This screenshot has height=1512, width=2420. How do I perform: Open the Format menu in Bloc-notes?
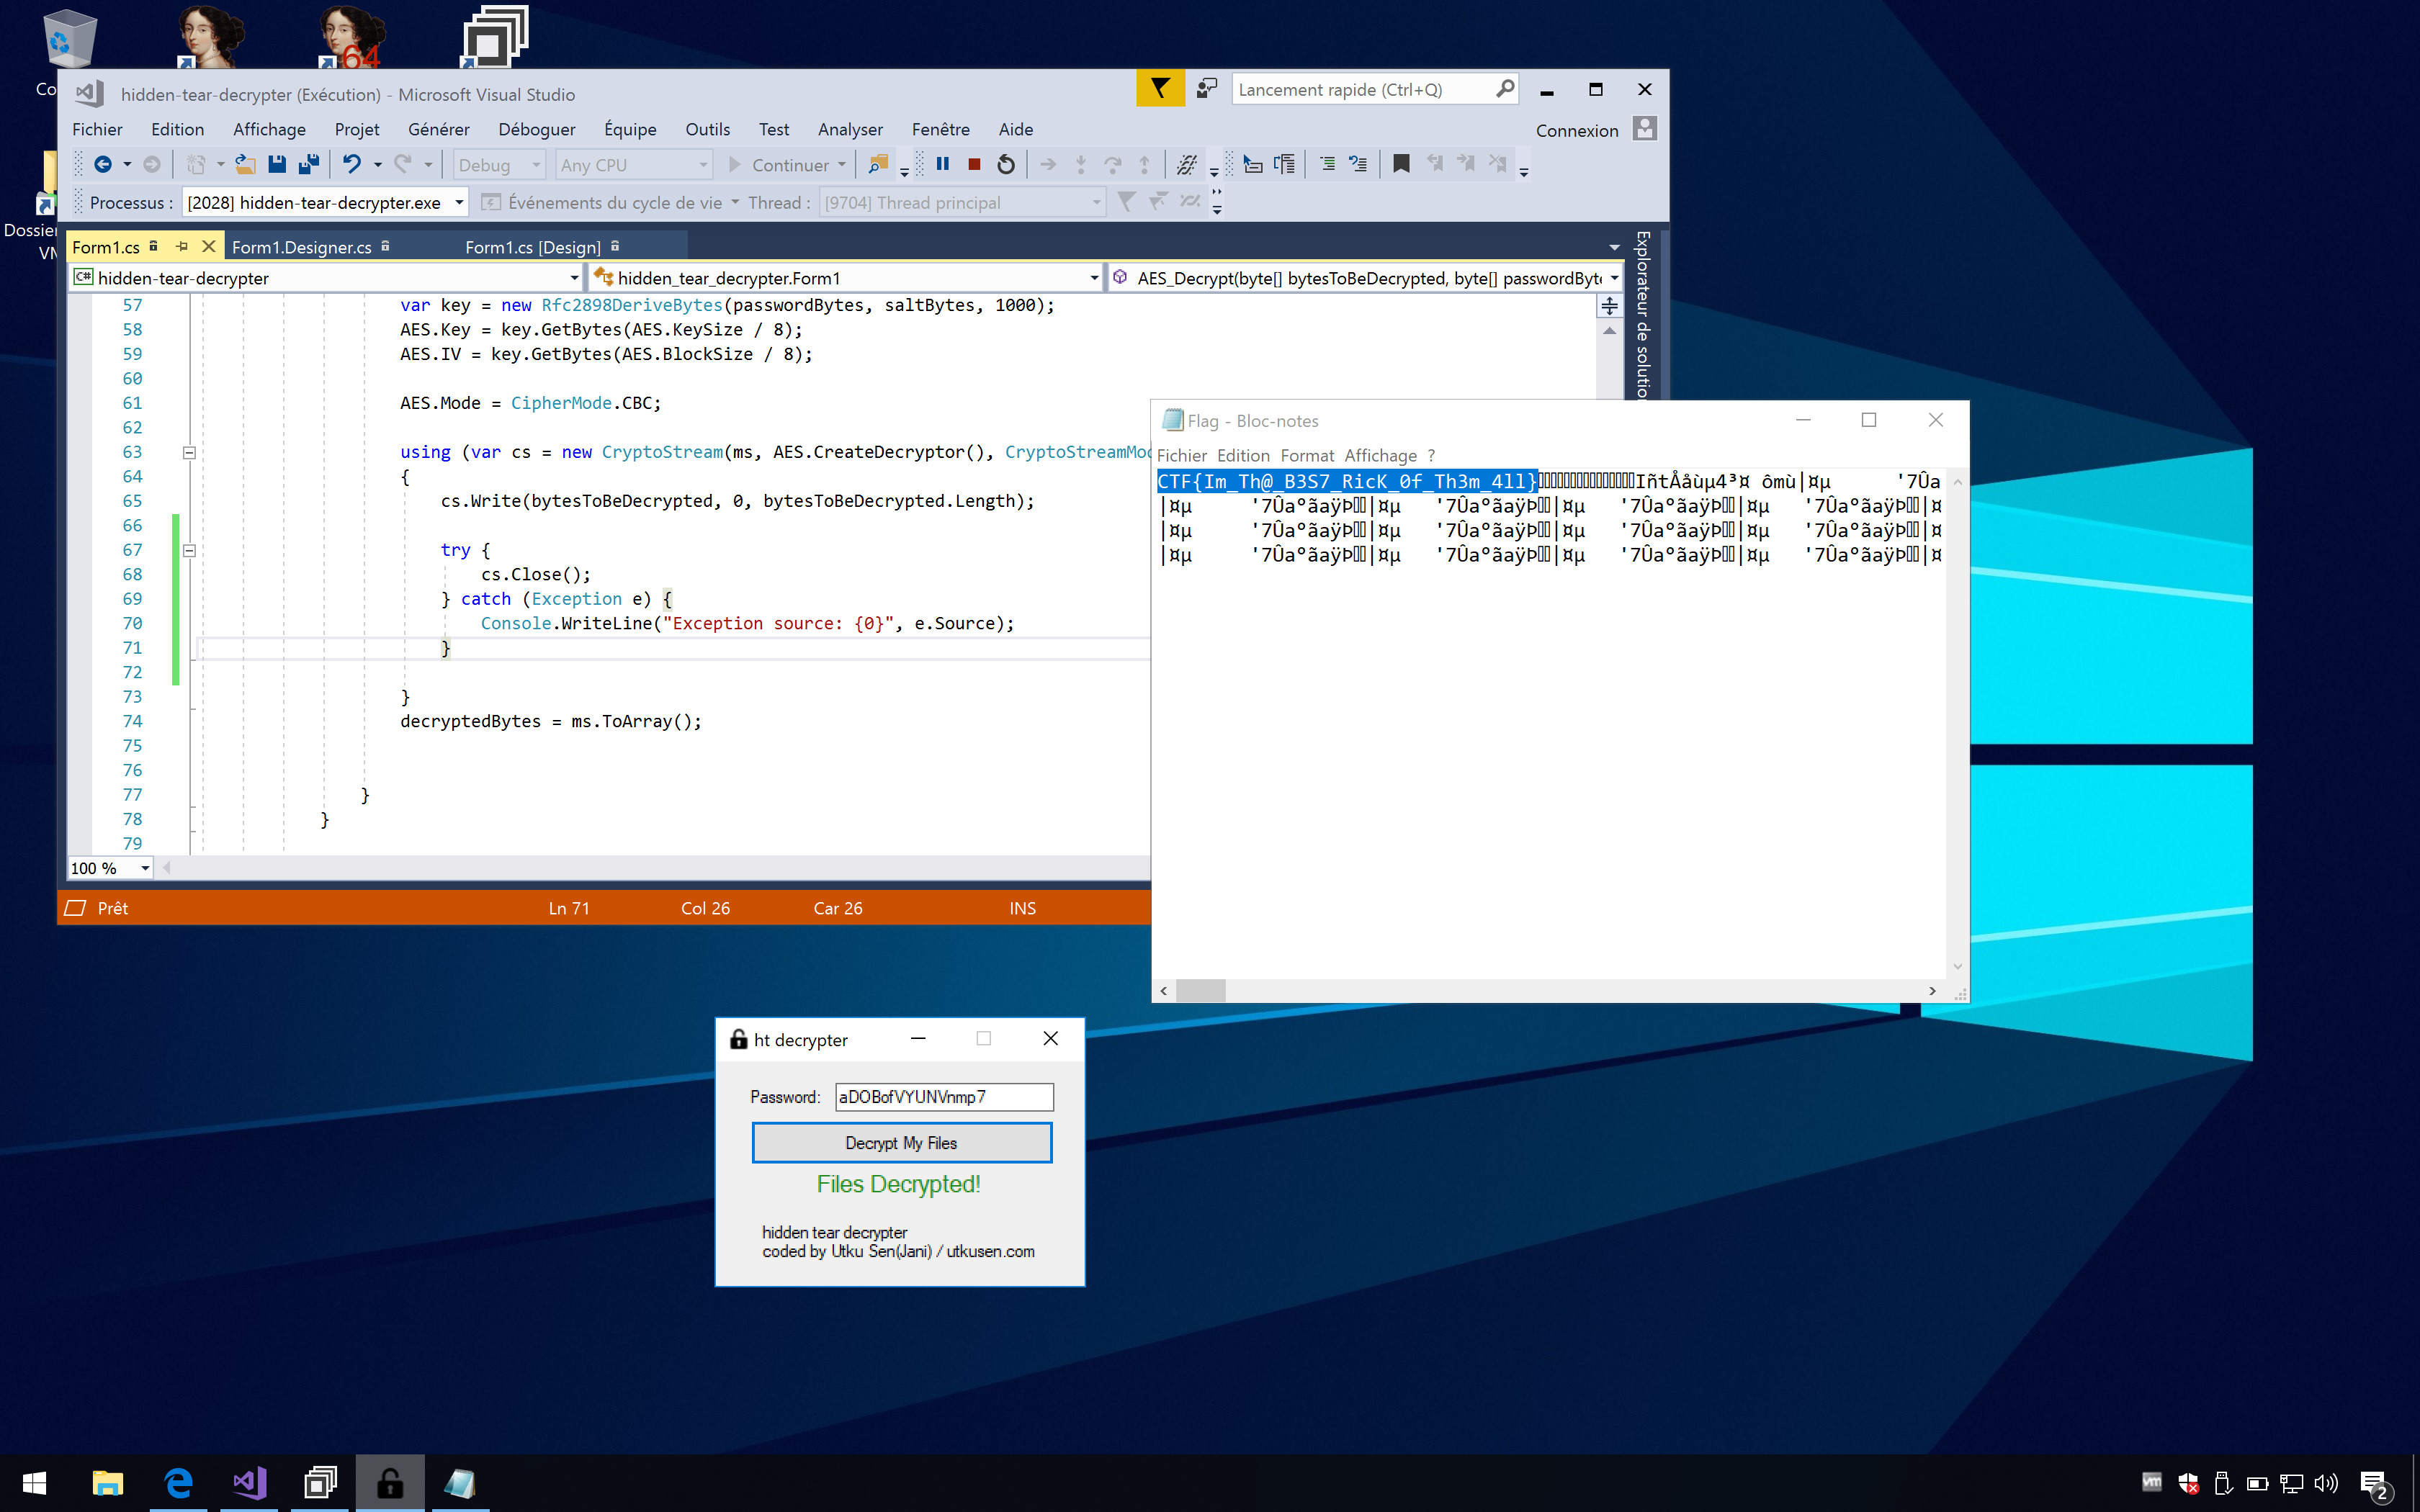click(1307, 456)
